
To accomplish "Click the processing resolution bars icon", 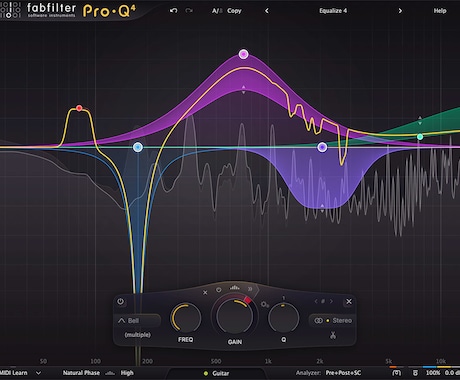I will click(x=110, y=373).
